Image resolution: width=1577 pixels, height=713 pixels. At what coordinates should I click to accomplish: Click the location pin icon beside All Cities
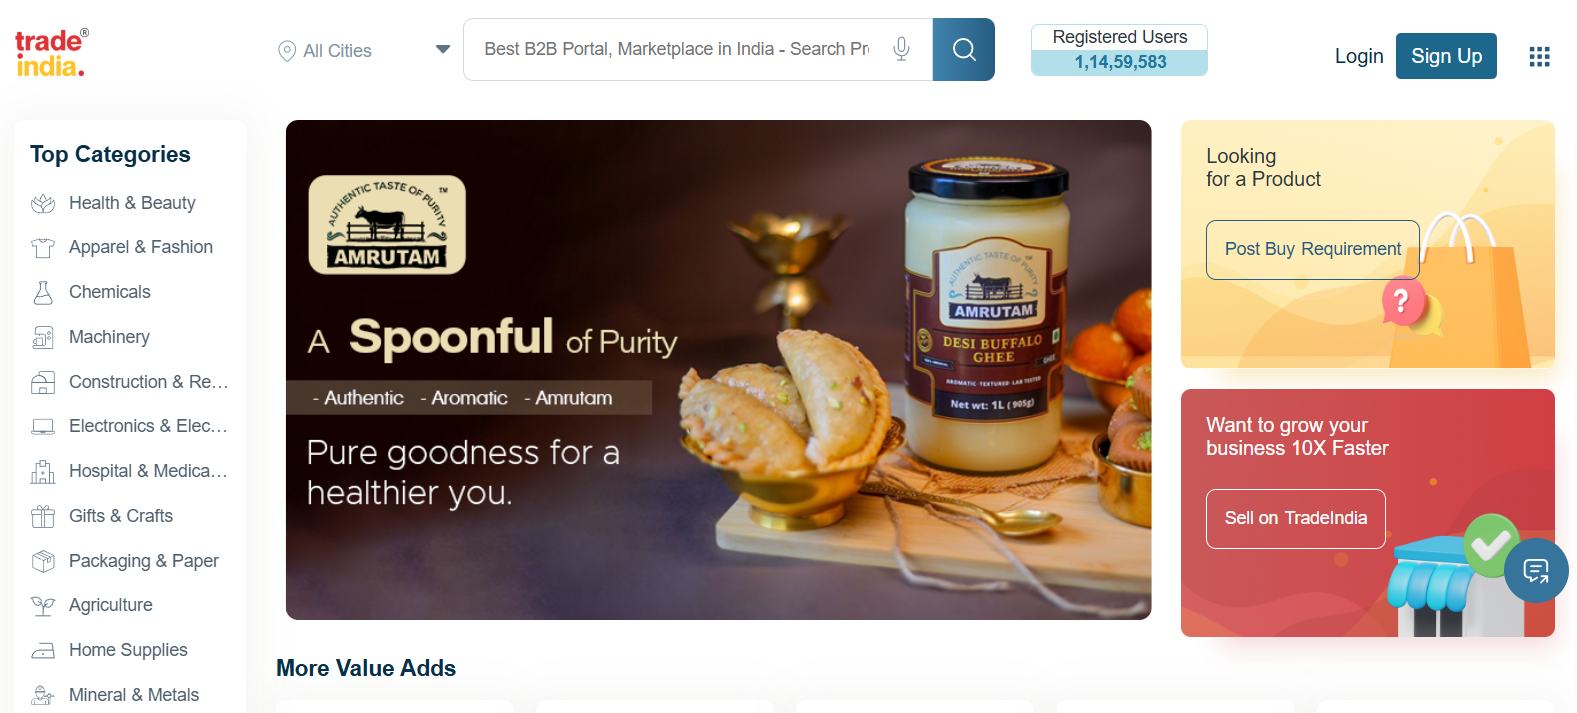(x=287, y=50)
